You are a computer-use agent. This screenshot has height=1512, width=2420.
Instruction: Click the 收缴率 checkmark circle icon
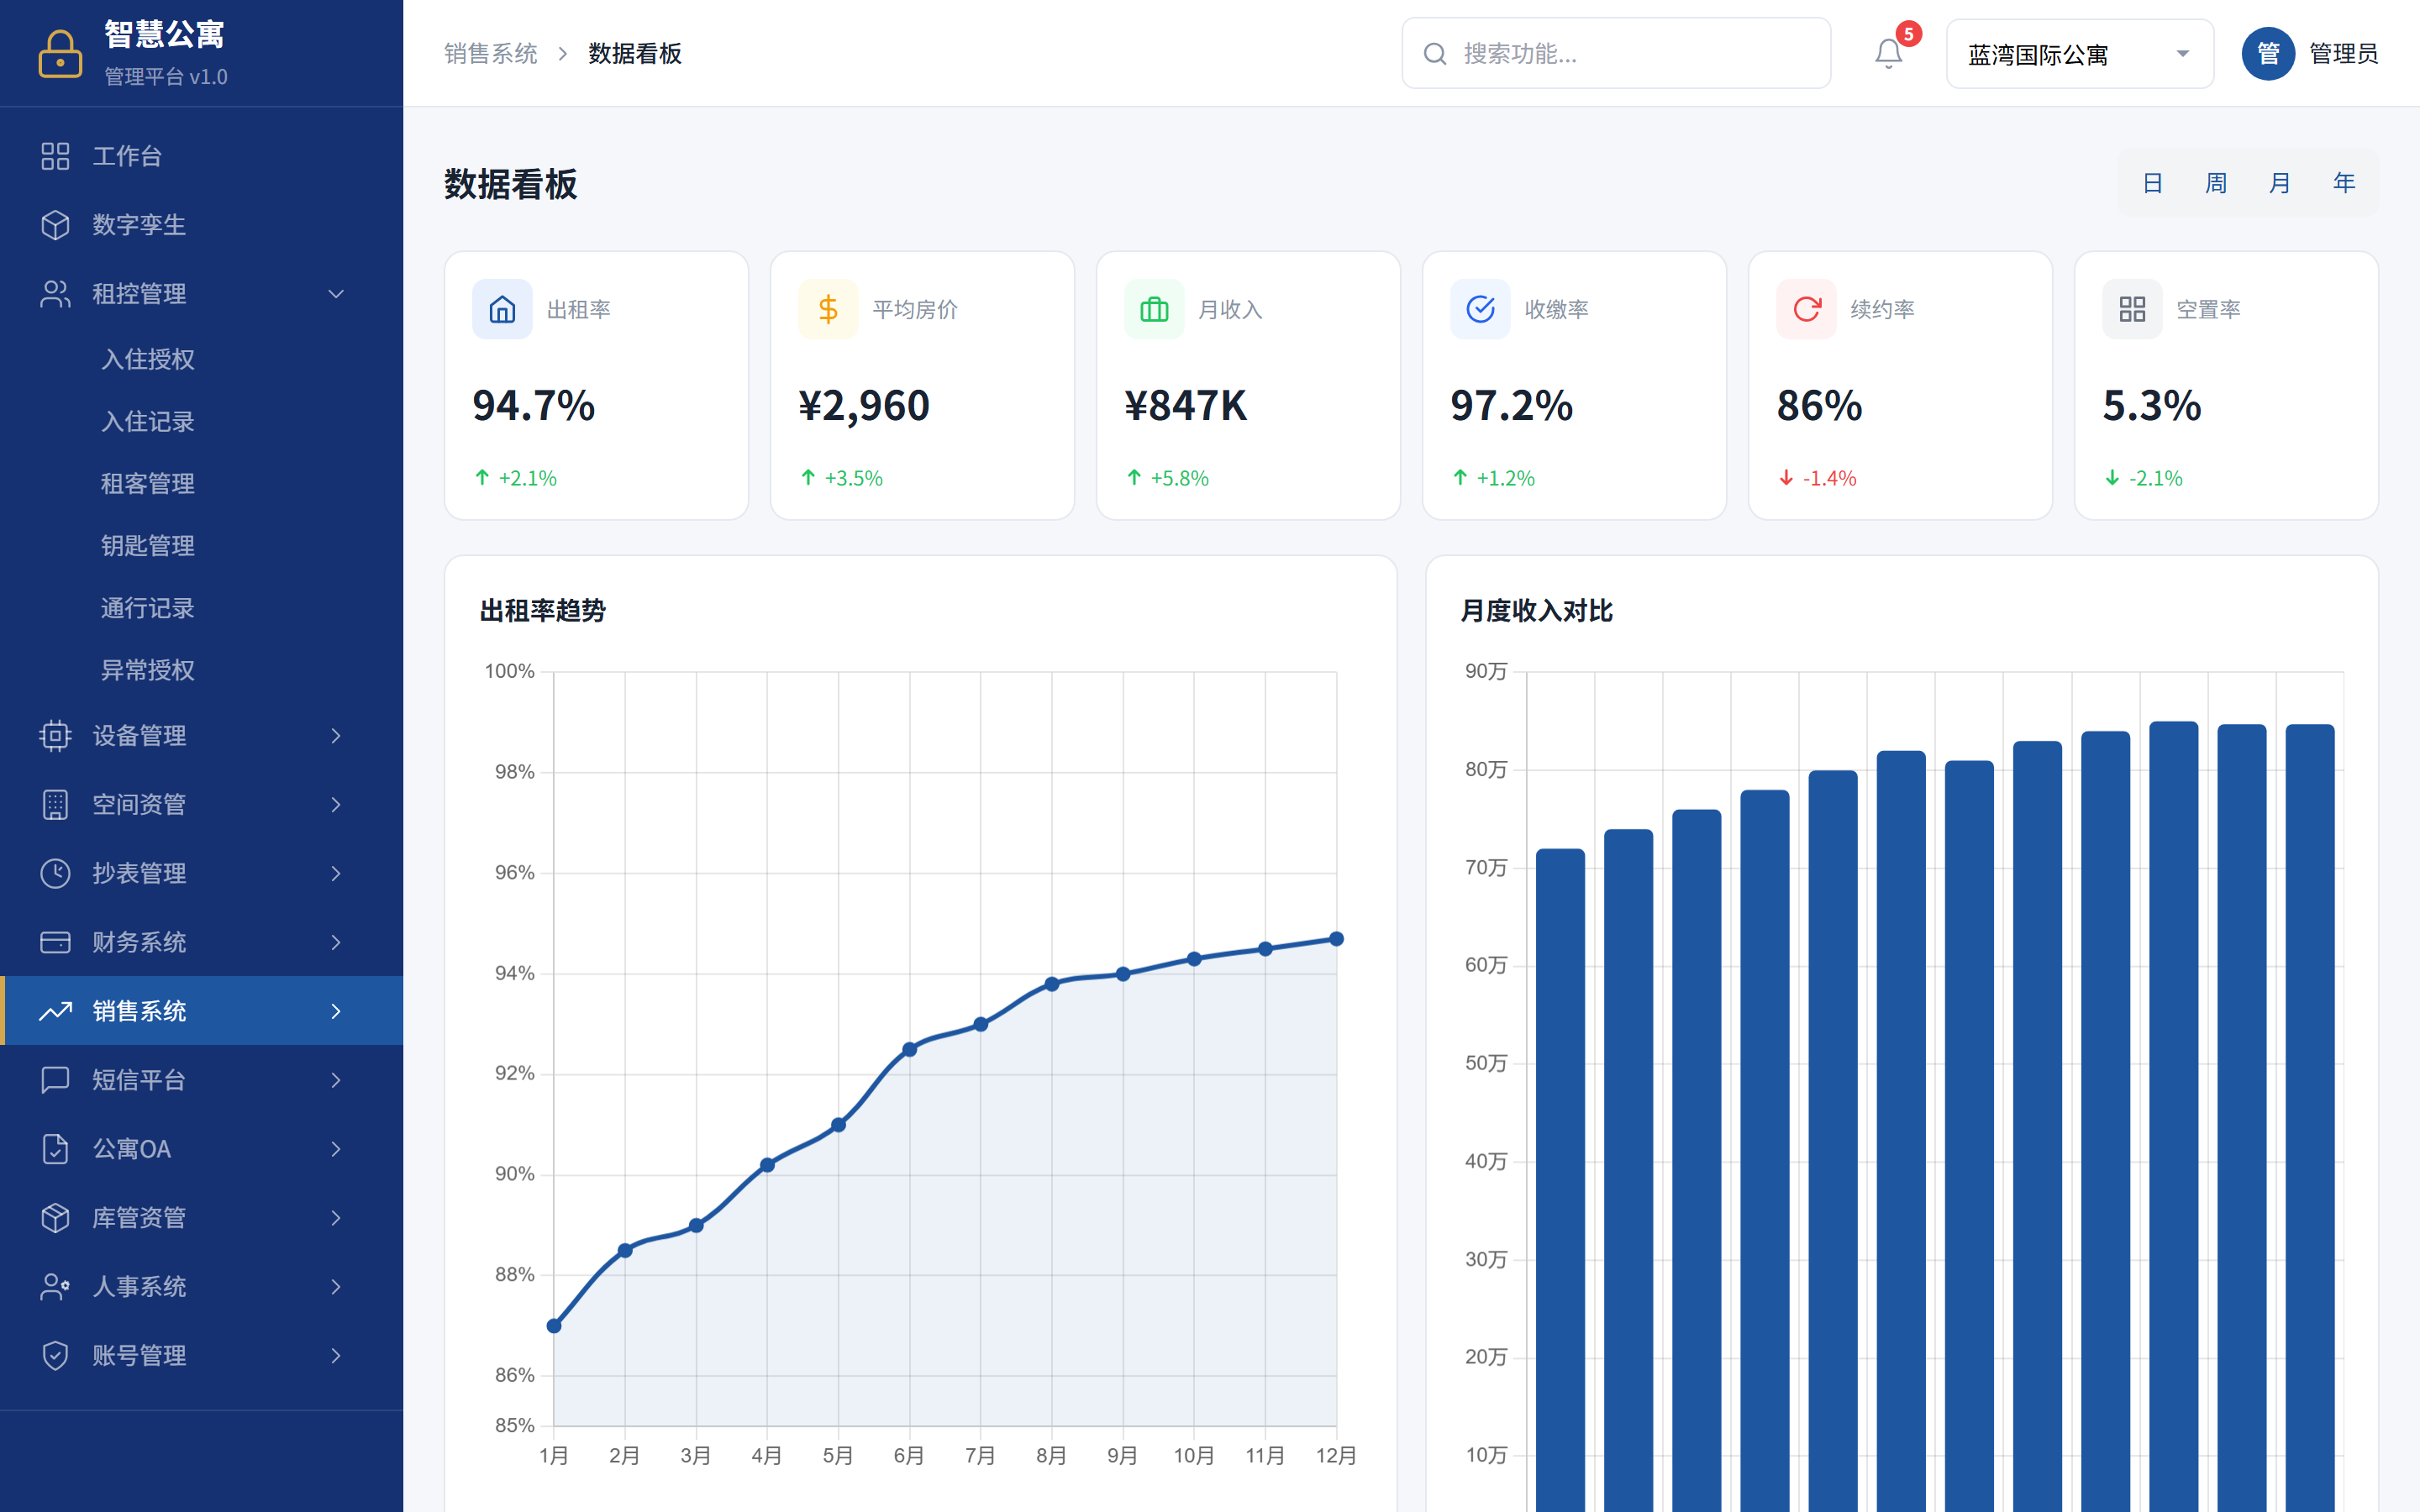click(1480, 309)
